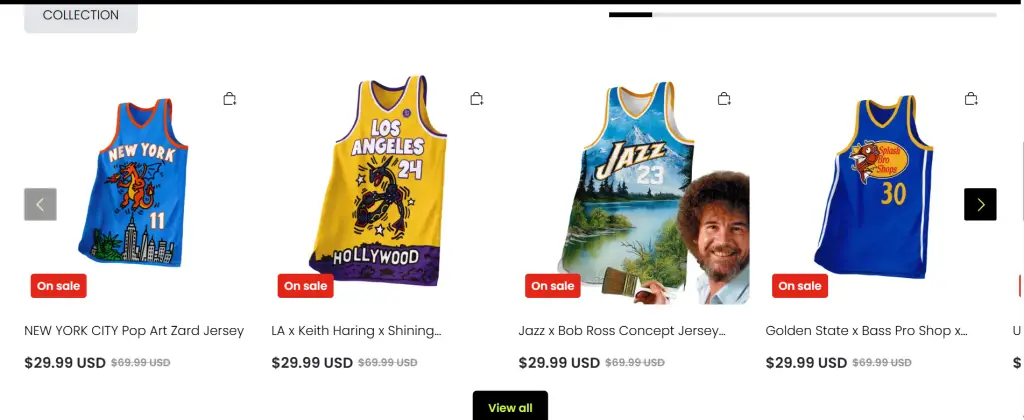Add Golden State jersey to cart
The height and width of the screenshot is (420, 1024).
tap(971, 99)
